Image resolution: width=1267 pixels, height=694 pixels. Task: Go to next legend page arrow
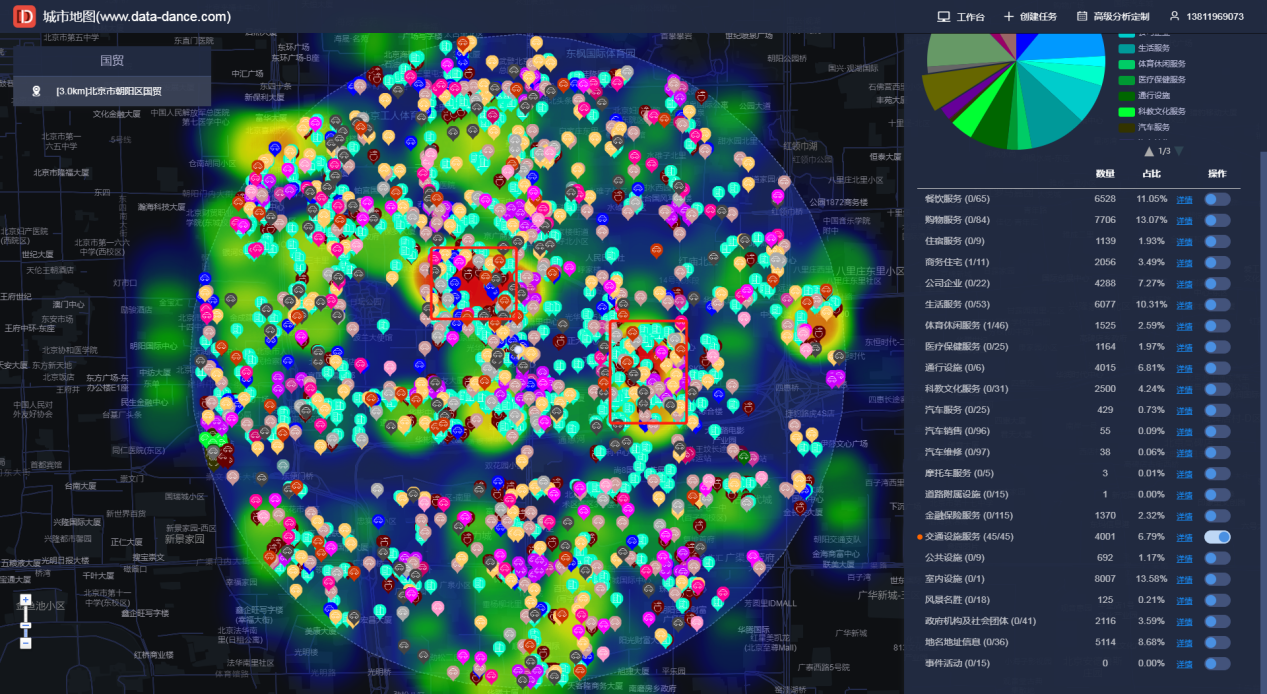click(1179, 151)
